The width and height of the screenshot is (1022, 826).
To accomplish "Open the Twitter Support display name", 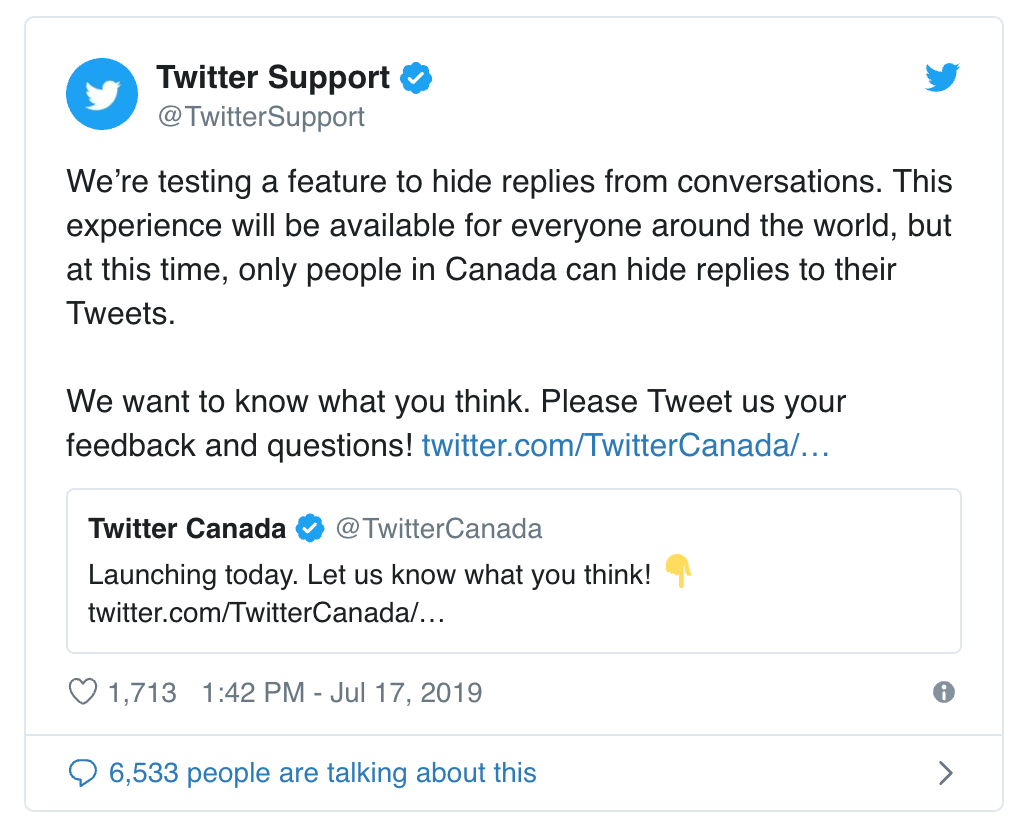I will [x=273, y=78].
